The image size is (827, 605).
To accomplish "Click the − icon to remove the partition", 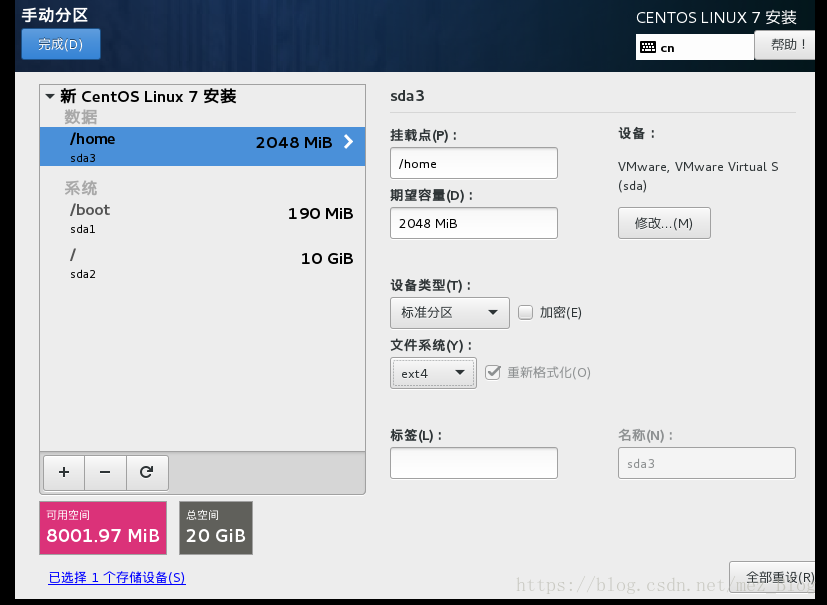I will [x=105, y=472].
